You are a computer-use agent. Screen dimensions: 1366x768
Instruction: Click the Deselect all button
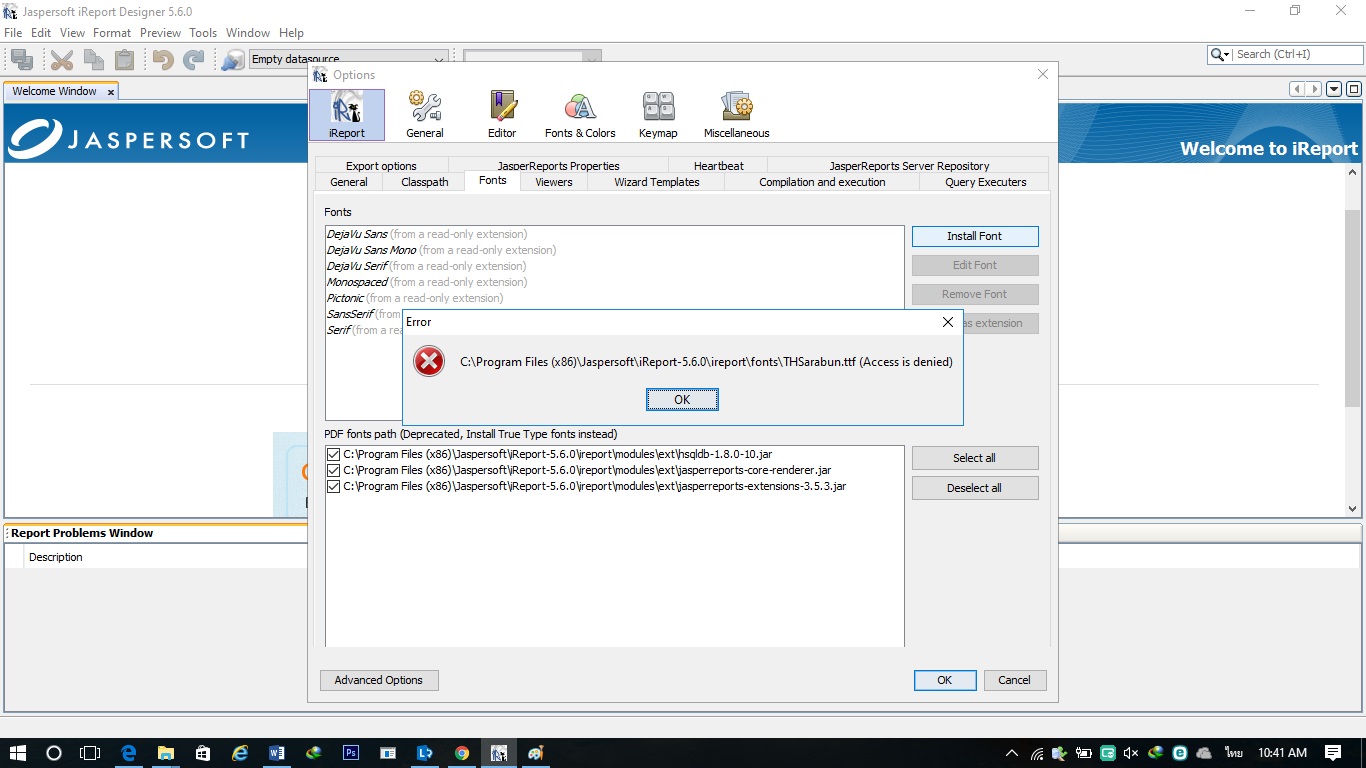point(975,488)
